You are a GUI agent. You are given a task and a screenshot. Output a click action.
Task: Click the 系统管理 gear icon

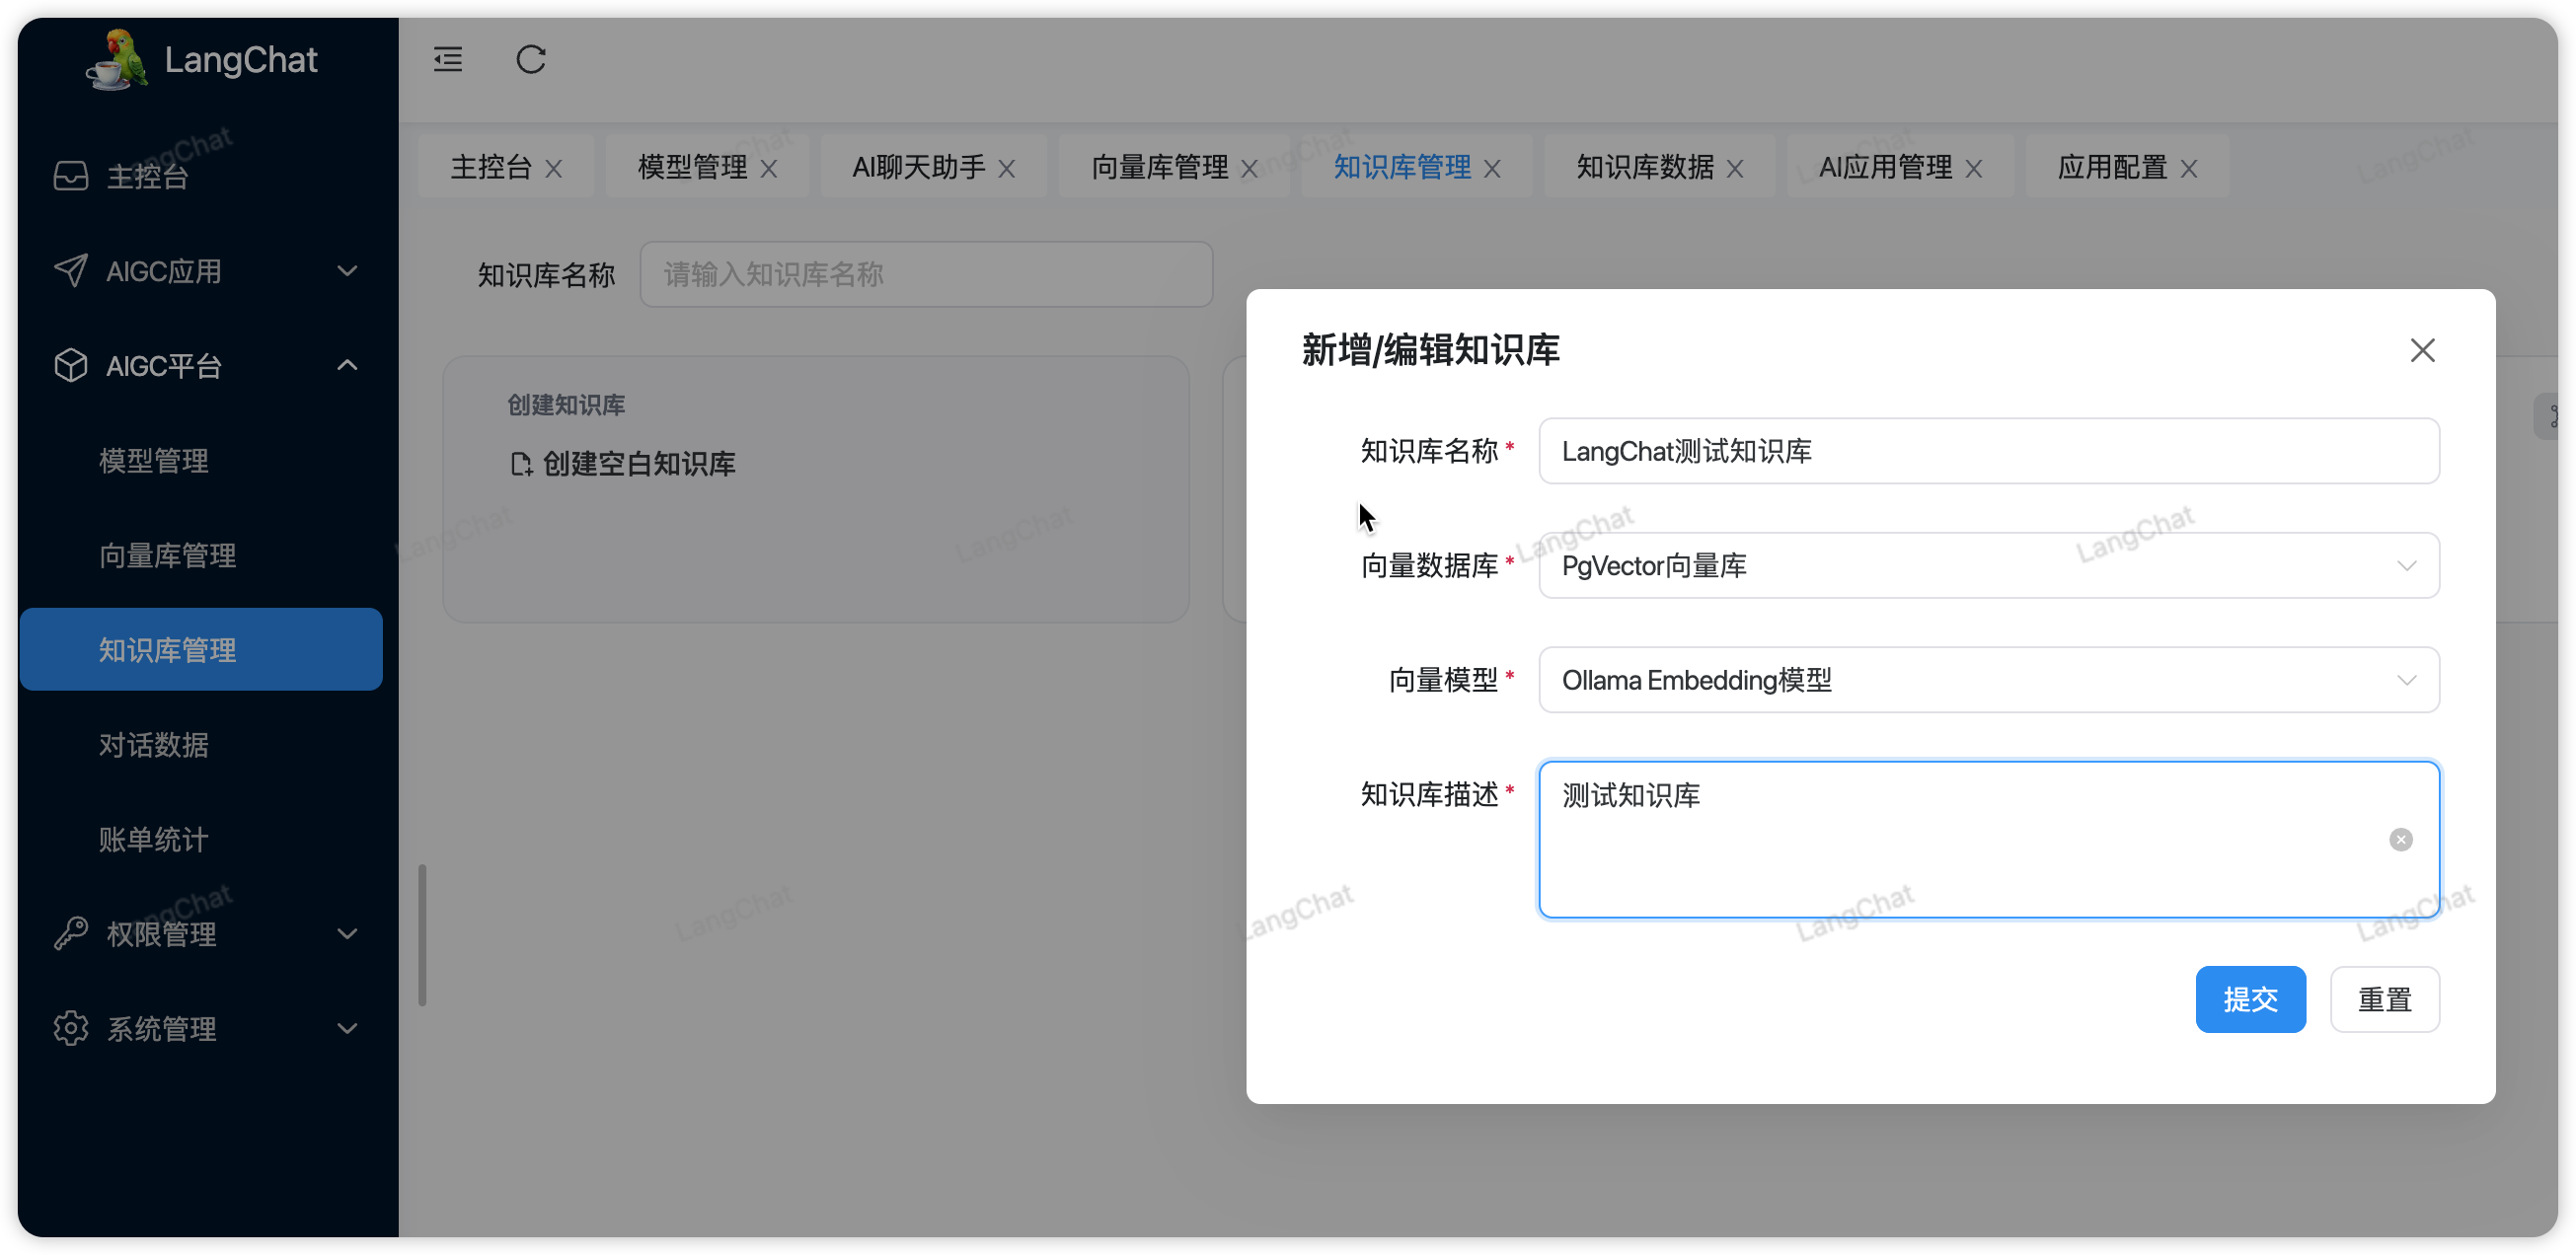(71, 1029)
